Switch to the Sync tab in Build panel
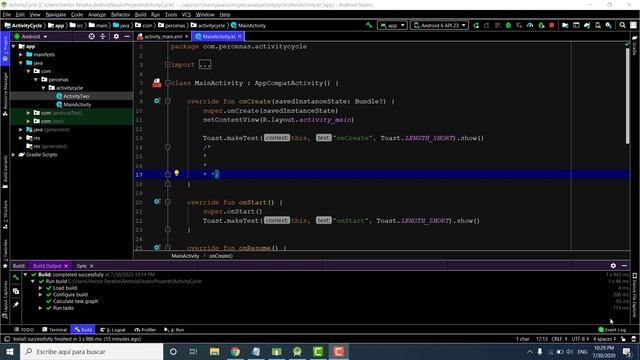The image size is (640, 360). tap(82, 266)
